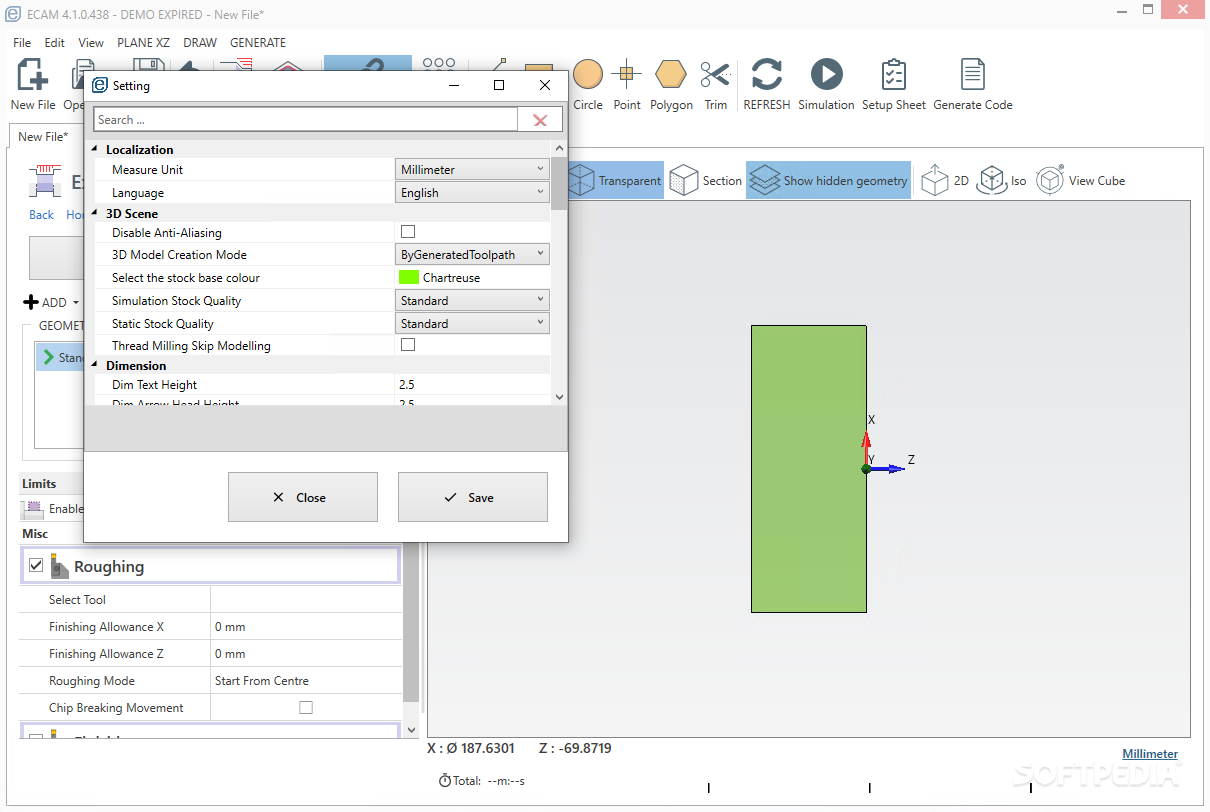The width and height of the screenshot is (1210, 812).
Task: Click the green stock rectangle in viewport
Action: click(808, 468)
